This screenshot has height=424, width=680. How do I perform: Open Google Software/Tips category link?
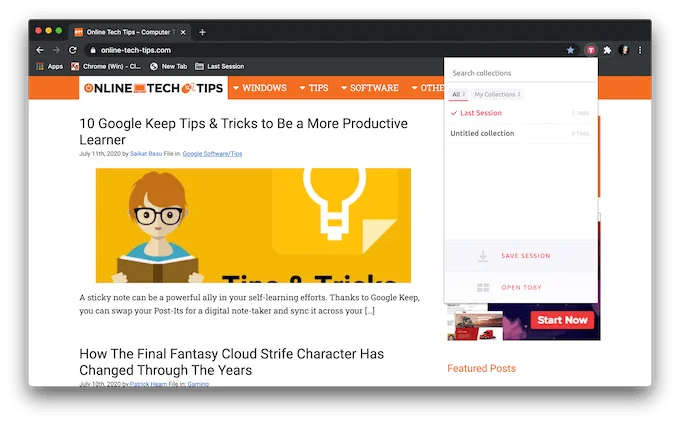click(212, 153)
